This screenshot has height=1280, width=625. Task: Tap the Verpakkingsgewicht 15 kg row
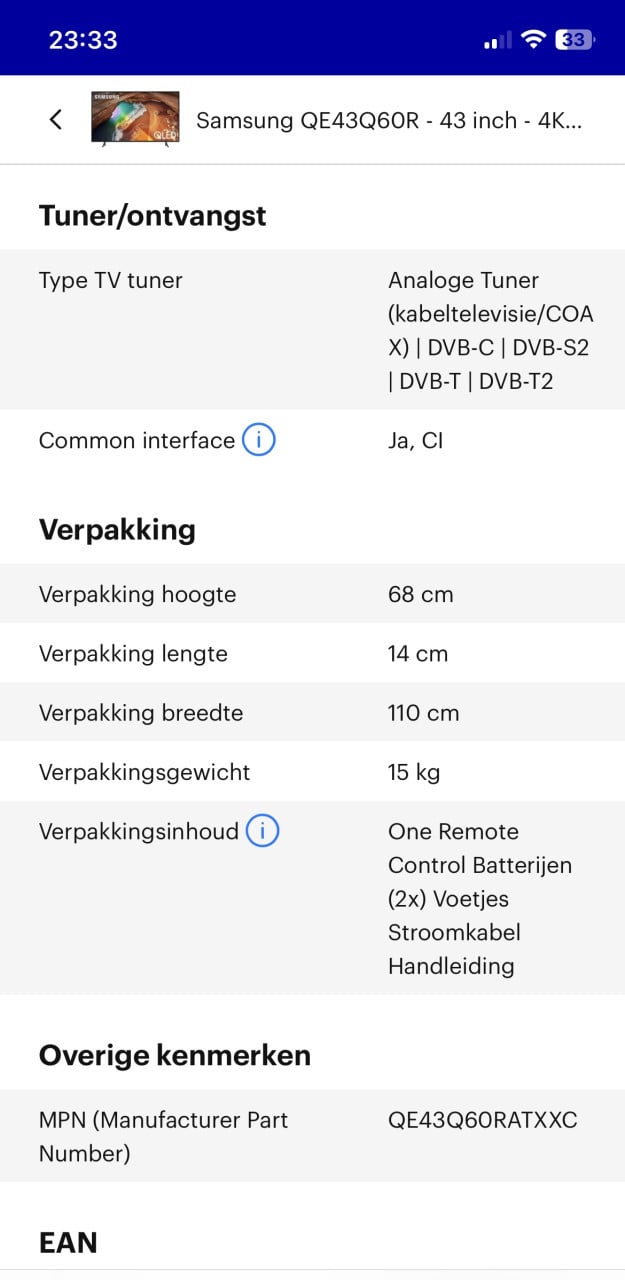click(312, 771)
